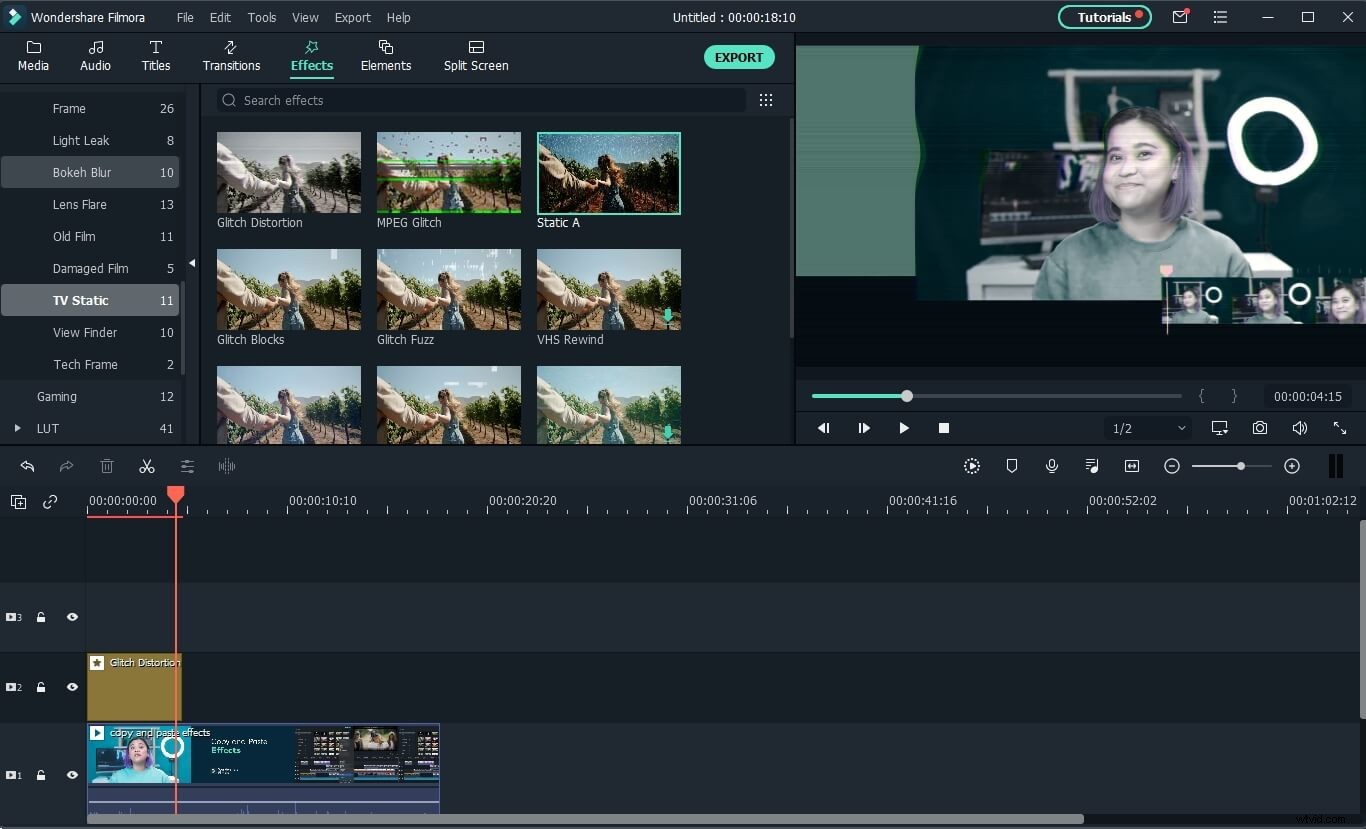Select the Split (scissors) tool

coord(147,466)
